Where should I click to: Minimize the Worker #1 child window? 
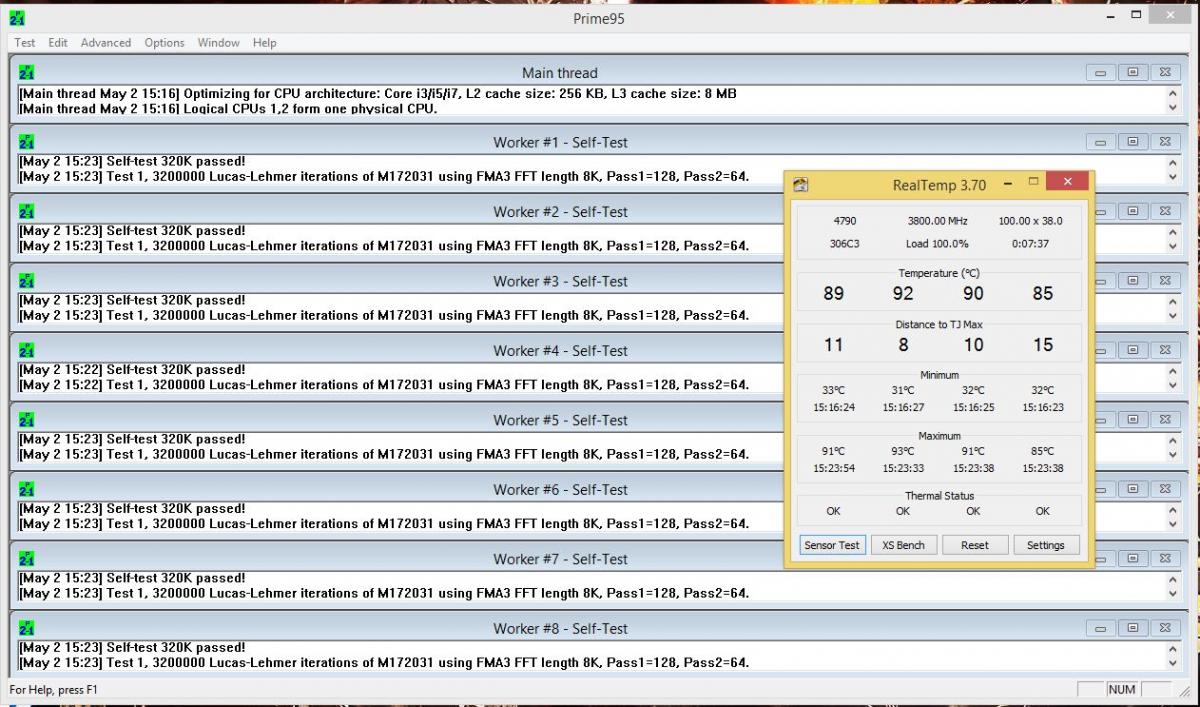[1100, 142]
